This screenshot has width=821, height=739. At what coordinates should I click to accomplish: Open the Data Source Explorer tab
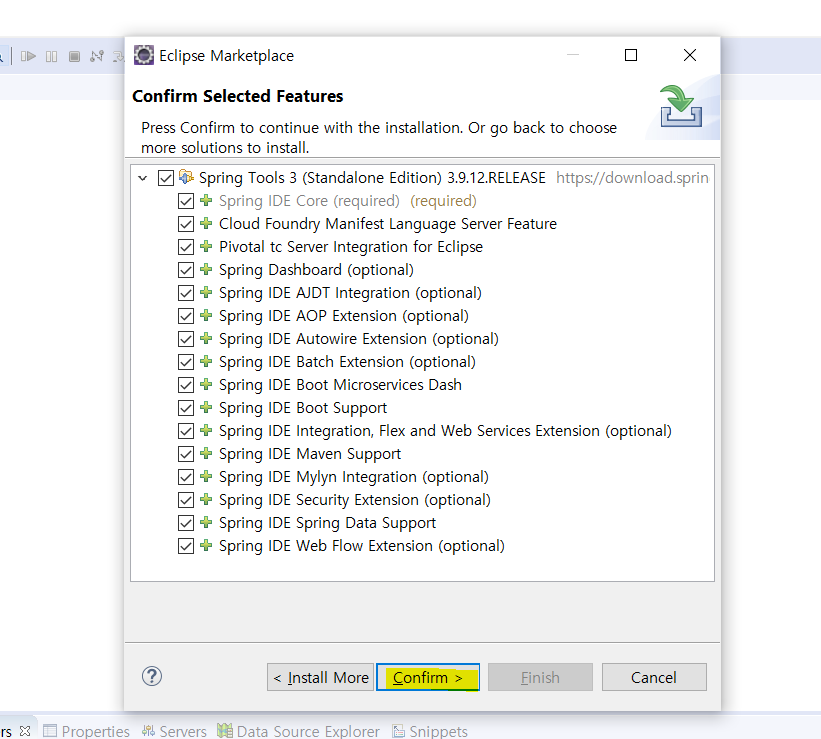(x=298, y=731)
